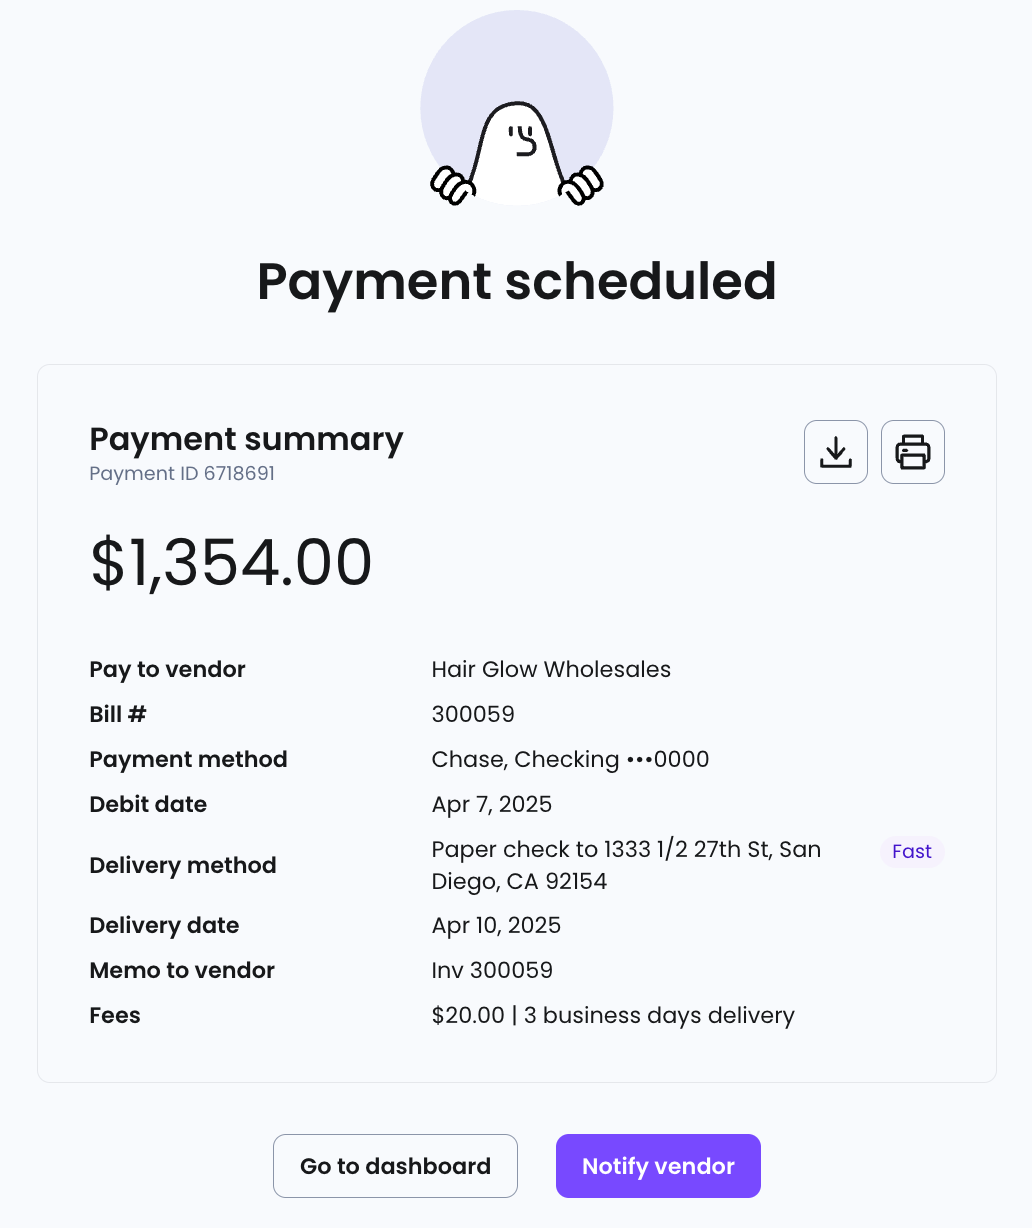Click the paper check delivery address
The height and width of the screenshot is (1228, 1032).
[x=626, y=865]
